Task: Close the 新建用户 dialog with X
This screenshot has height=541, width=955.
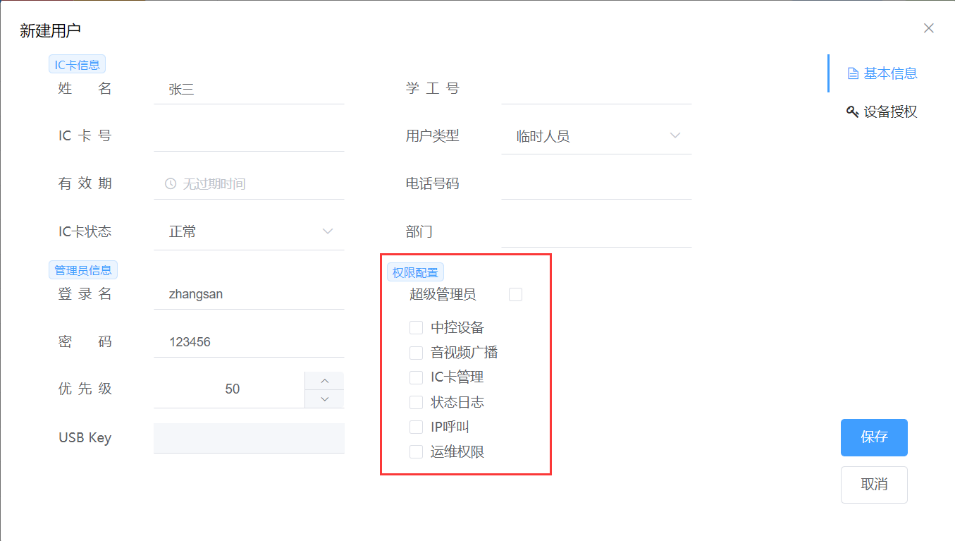Action: click(x=928, y=28)
